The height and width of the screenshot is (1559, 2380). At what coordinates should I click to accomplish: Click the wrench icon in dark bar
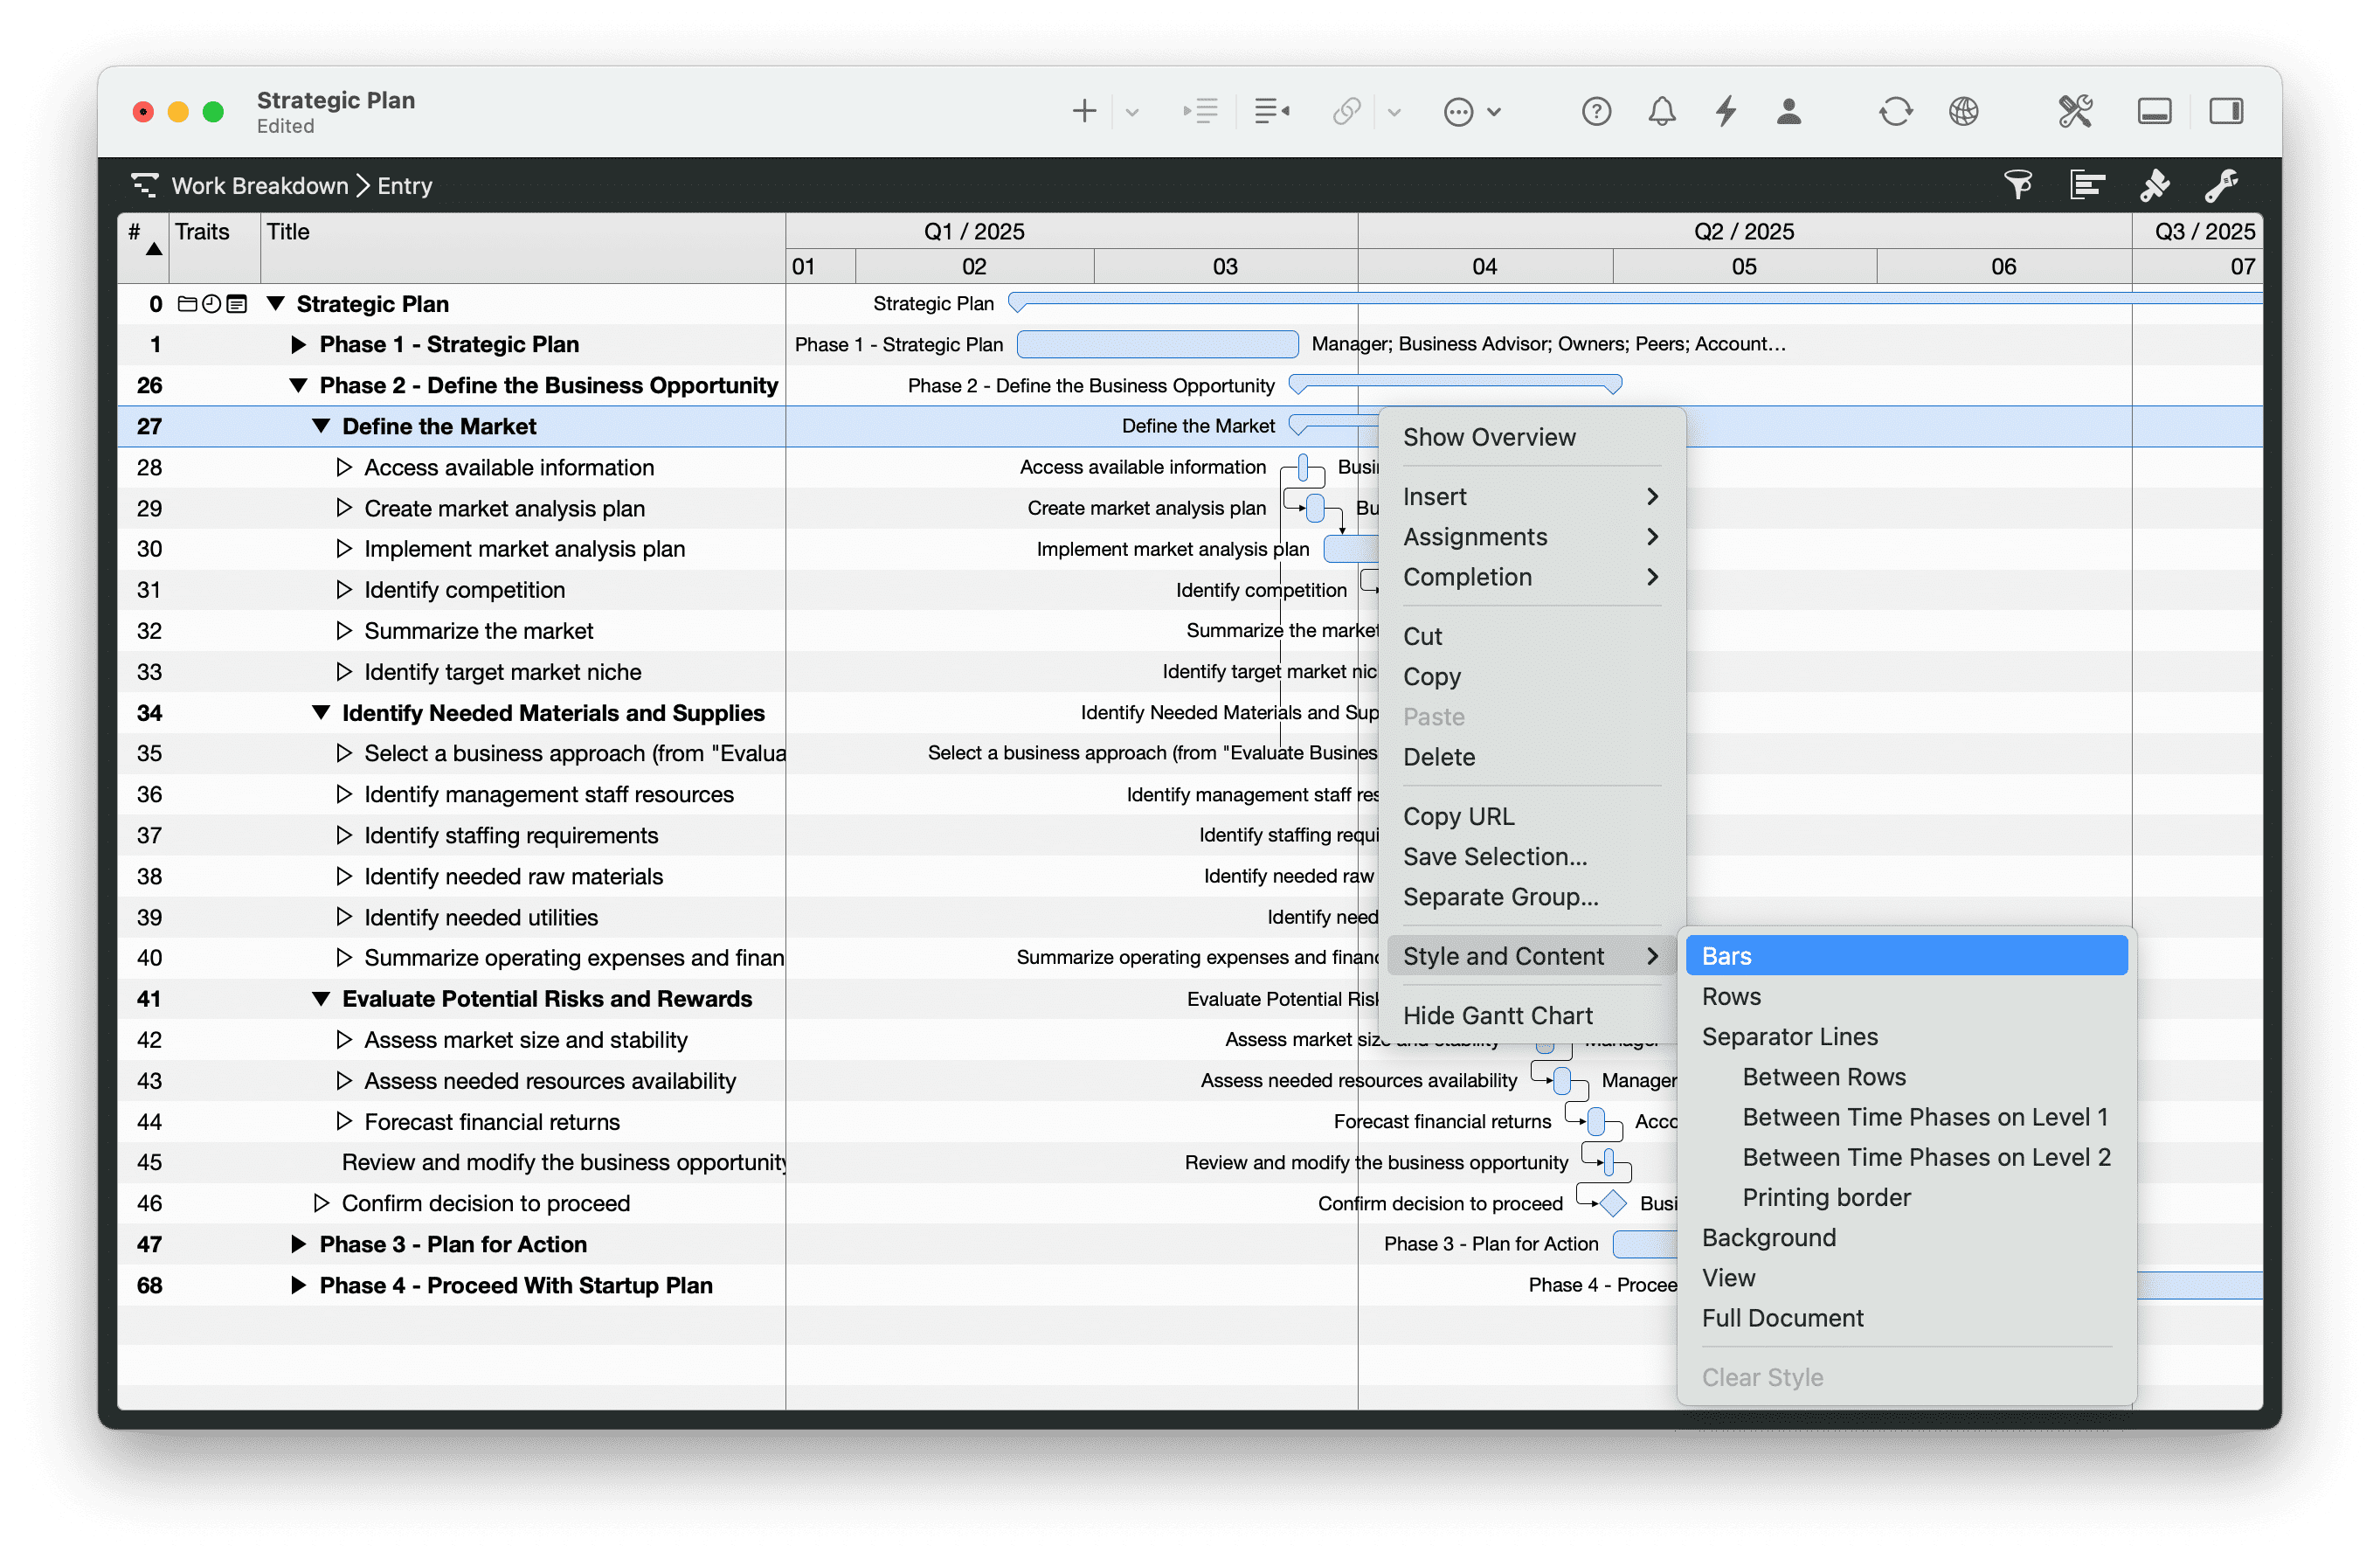coord(2221,185)
